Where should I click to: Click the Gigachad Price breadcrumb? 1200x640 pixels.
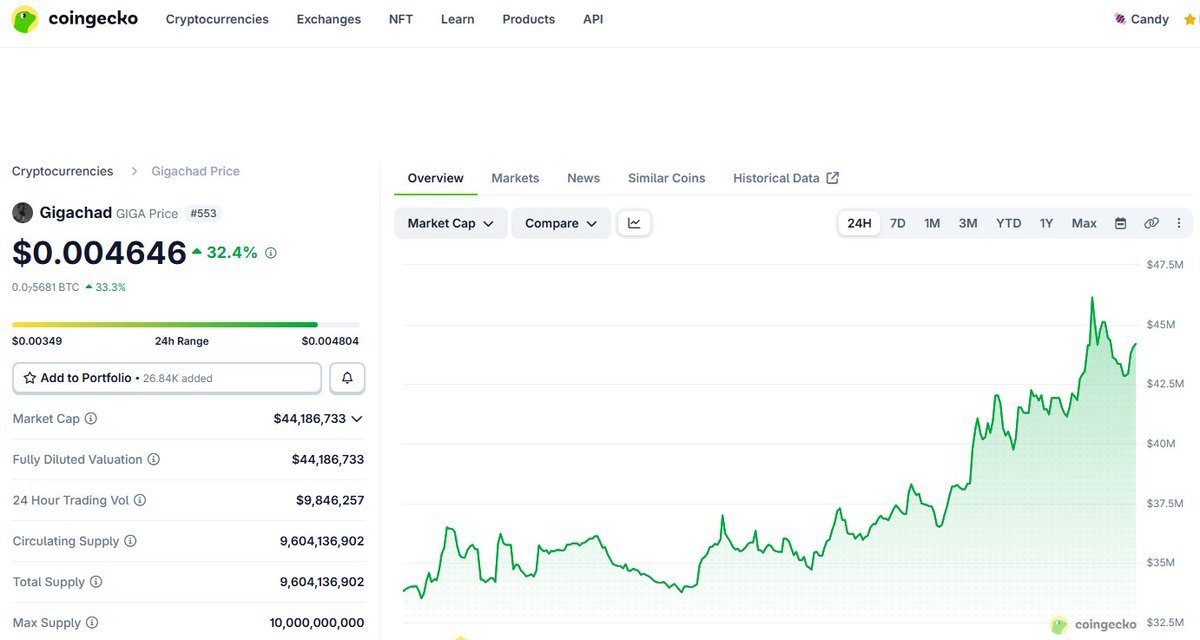pos(196,171)
